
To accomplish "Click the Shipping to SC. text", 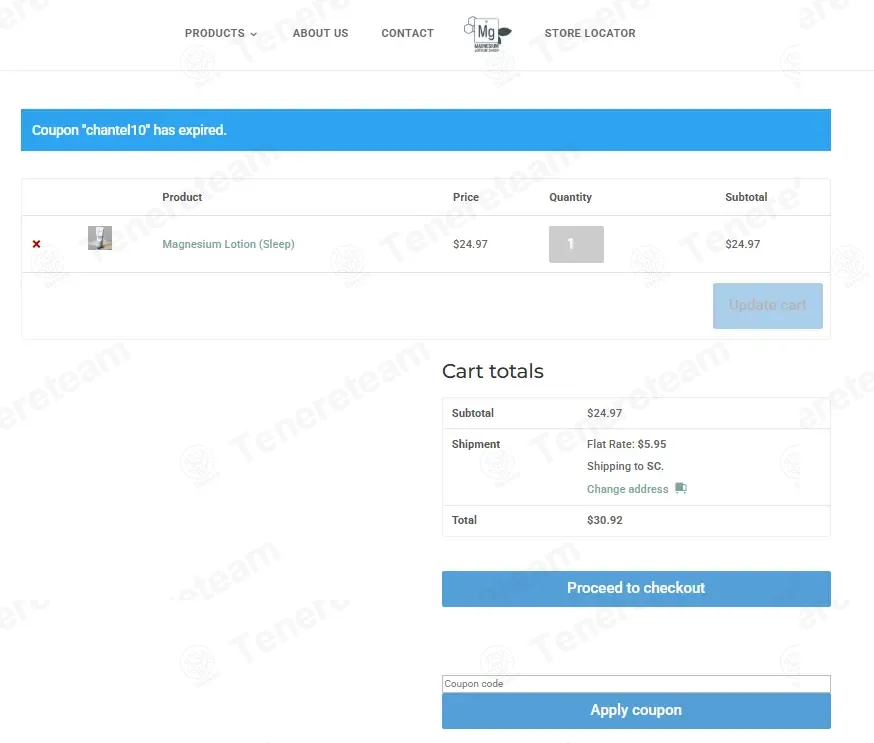I will (x=625, y=466).
